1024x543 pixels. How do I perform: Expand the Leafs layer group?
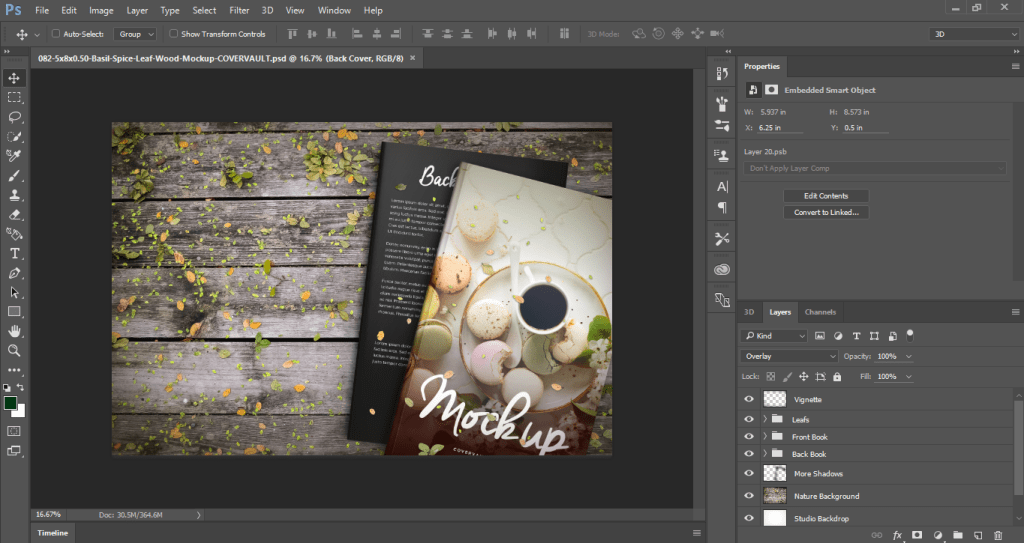(765, 419)
